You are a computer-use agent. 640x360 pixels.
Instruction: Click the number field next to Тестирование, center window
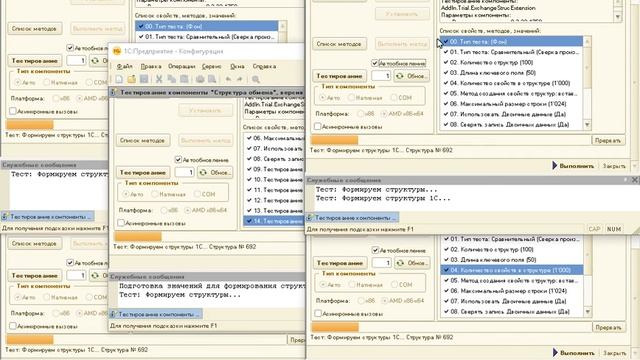pos(184,173)
